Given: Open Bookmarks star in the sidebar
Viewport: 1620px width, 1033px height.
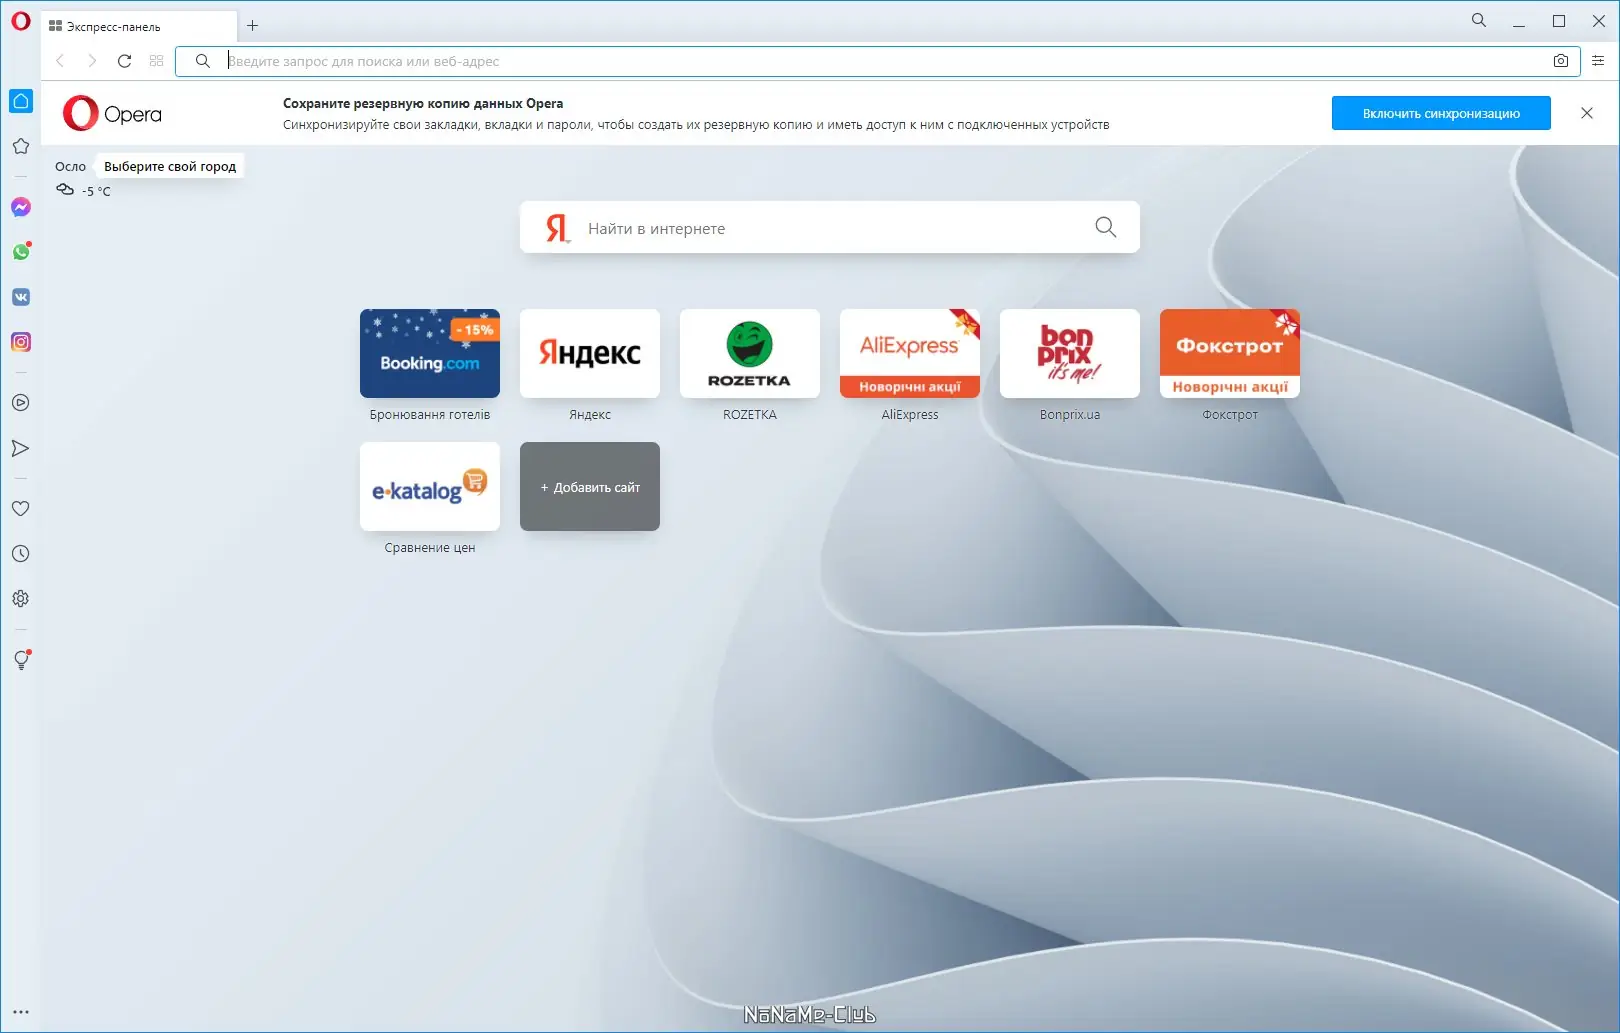Looking at the screenshot, I should click(21, 146).
